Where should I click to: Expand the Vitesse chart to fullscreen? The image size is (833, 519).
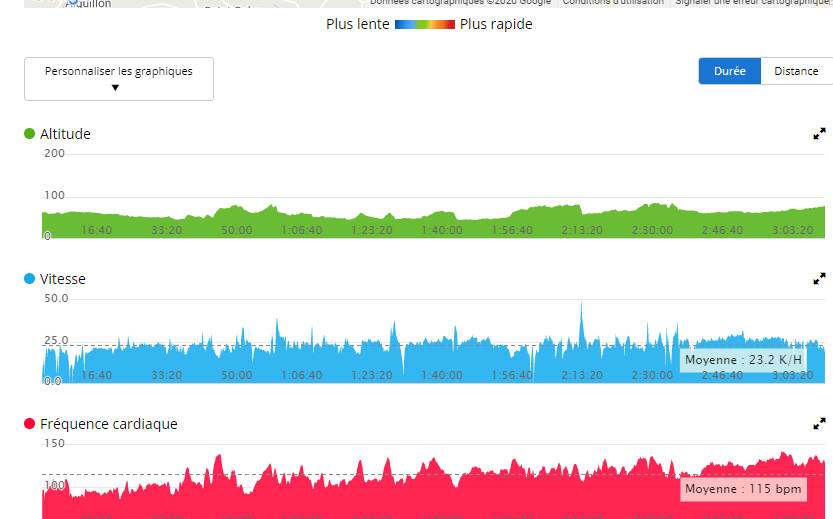[x=819, y=278]
